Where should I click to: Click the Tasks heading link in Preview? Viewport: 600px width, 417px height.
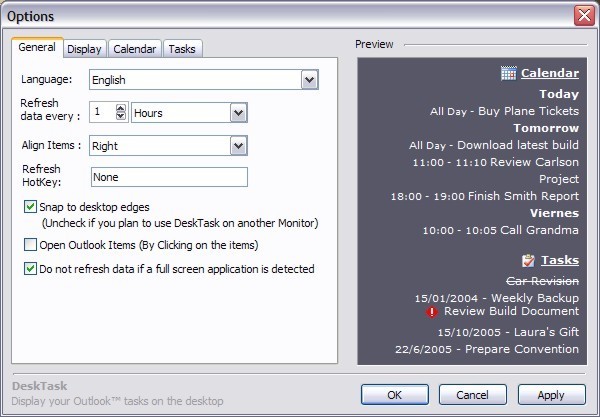[x=560, y=260]
